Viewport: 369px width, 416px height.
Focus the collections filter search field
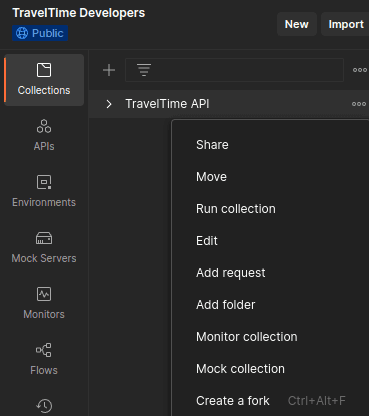(234, 70)
